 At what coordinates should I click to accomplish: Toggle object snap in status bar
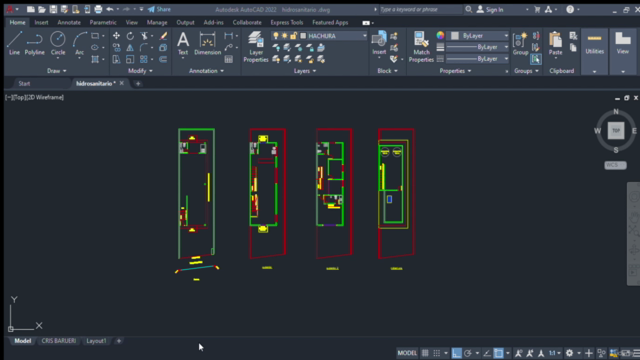click(x=498, y=353)
